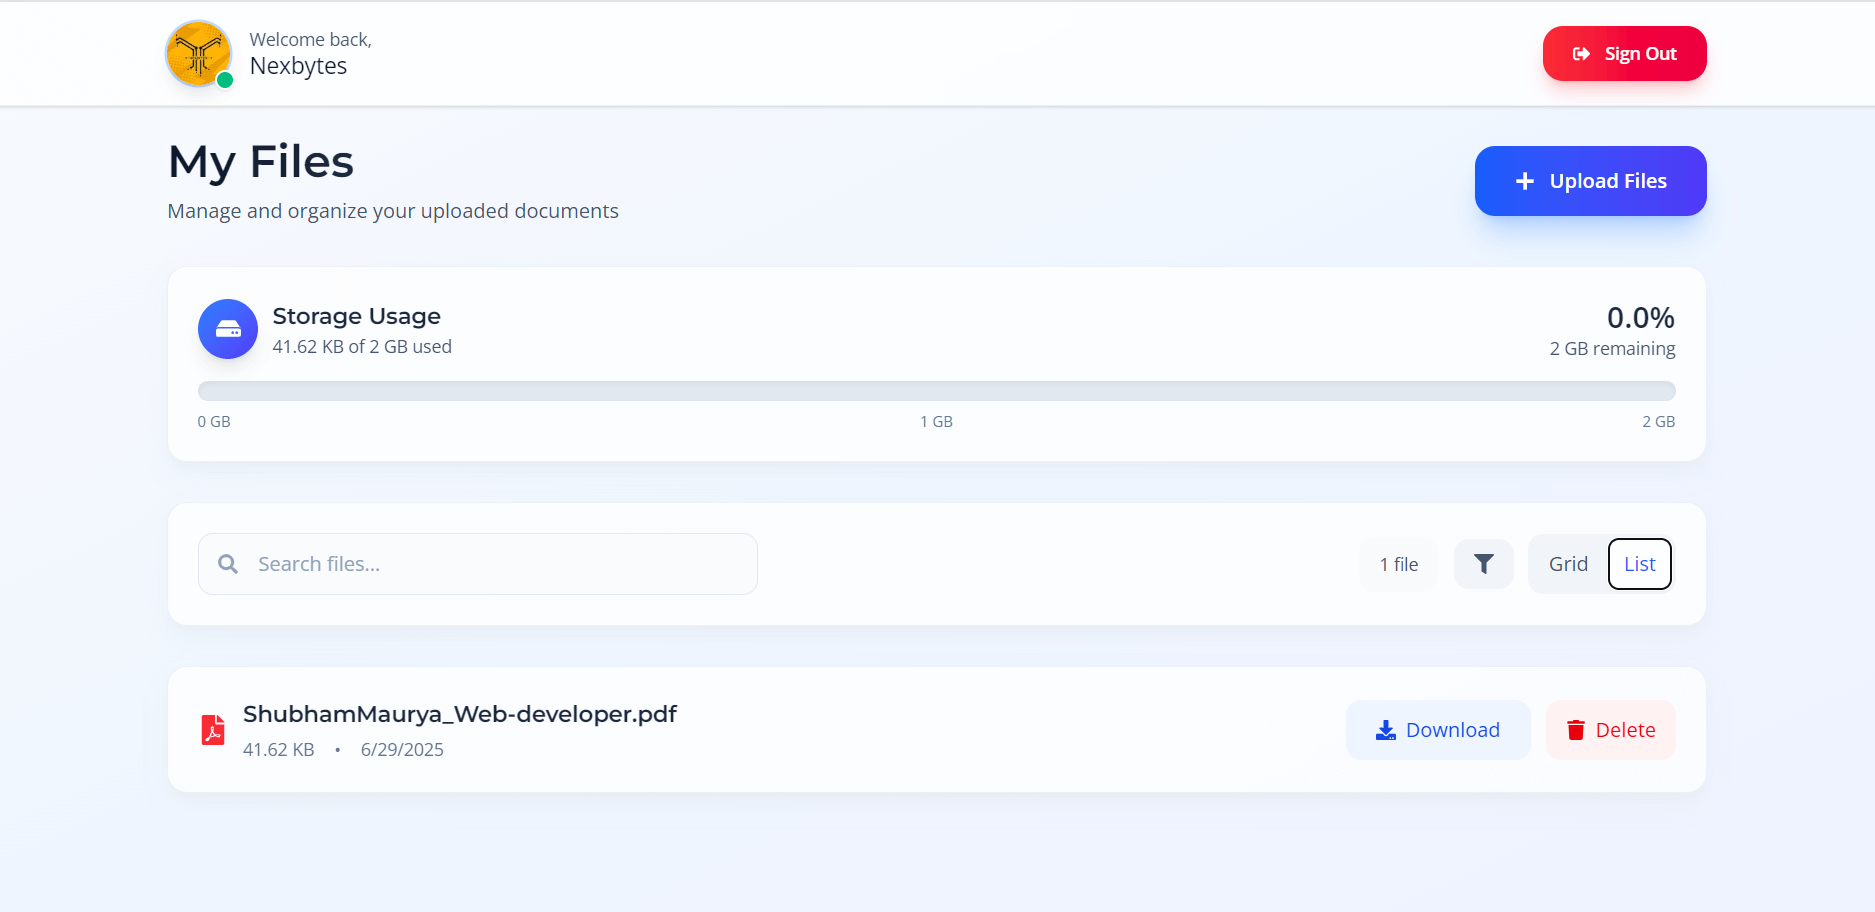Viewport: 1875px width, 912px height.
Task: Click the trash can icon
Action: click(1575, 730)
